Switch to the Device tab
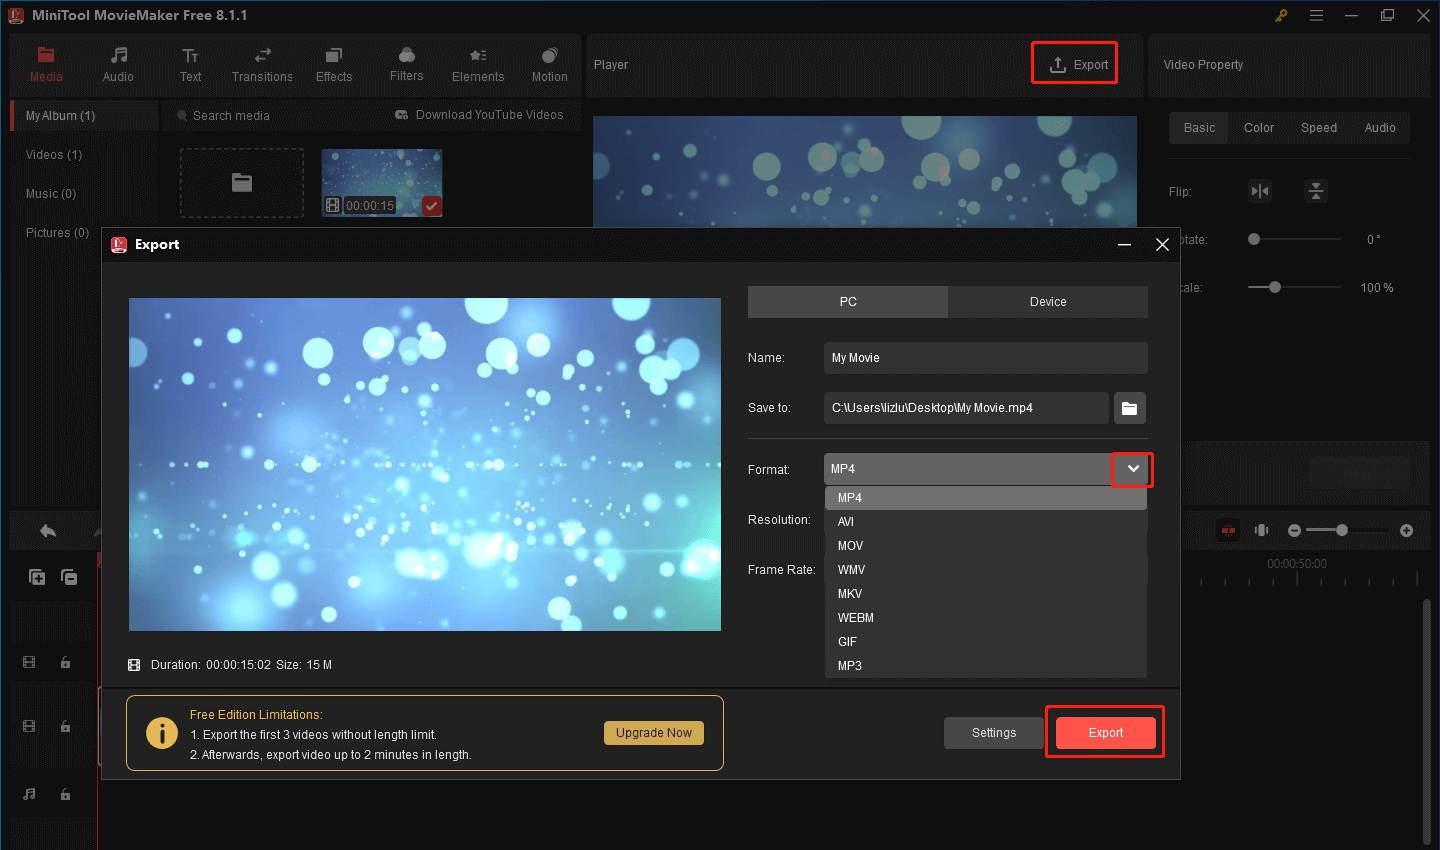Viewport: 1440px width, 850px height. [x=1047, y=302]
